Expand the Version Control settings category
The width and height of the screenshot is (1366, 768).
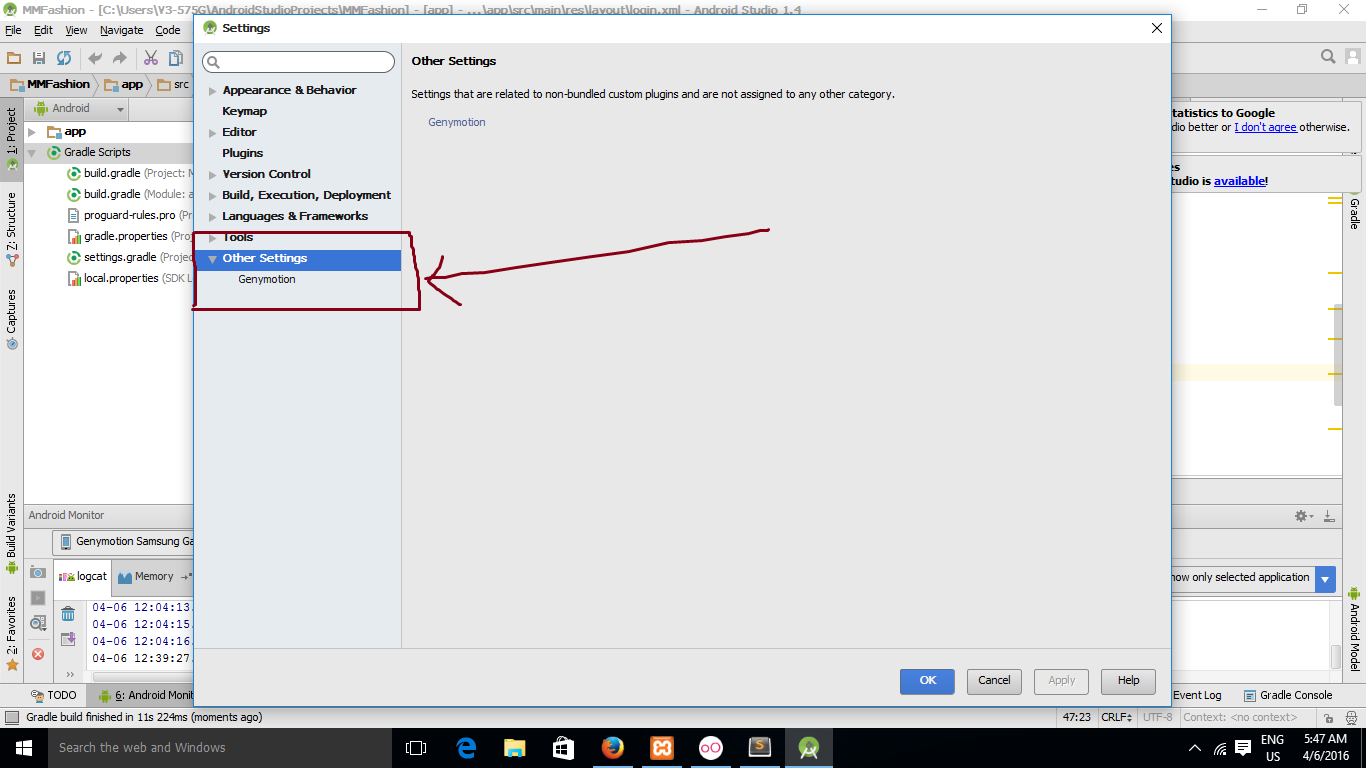[x=212, y=175]
